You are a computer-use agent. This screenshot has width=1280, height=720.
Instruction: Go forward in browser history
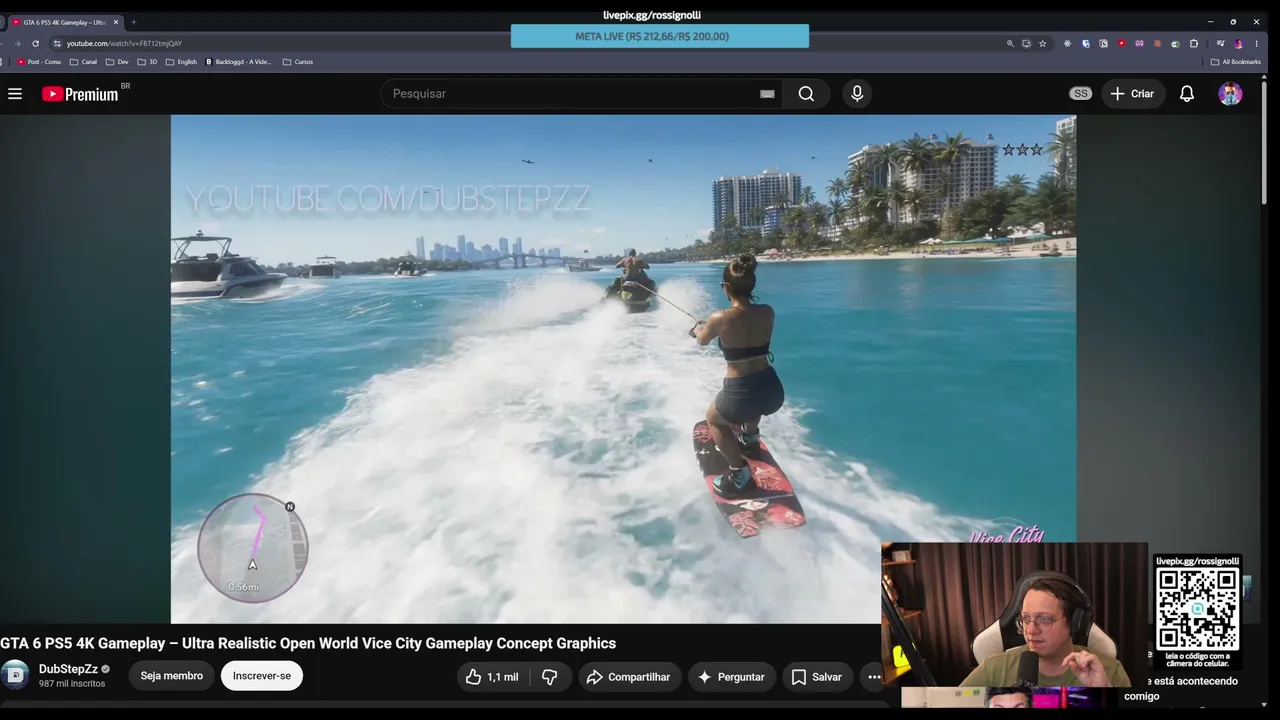point(17,44)
